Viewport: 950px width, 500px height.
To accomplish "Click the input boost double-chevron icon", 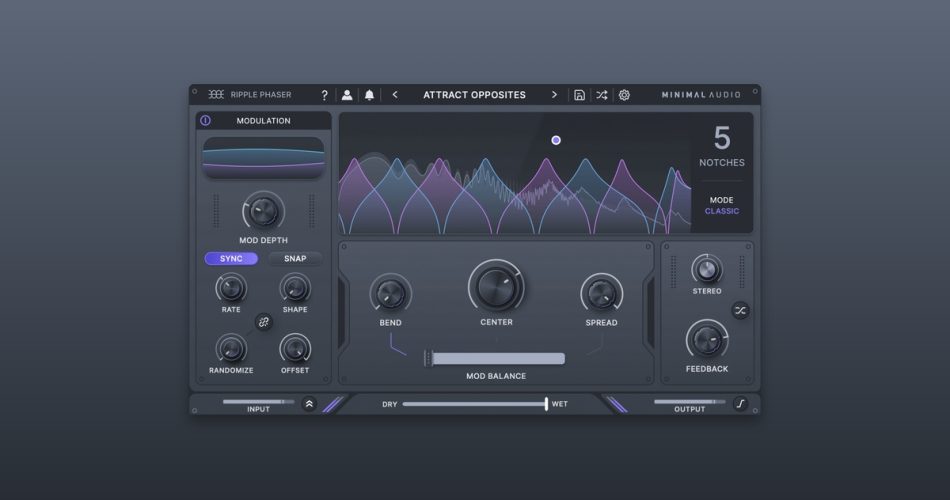I will (x=309, y=404).
